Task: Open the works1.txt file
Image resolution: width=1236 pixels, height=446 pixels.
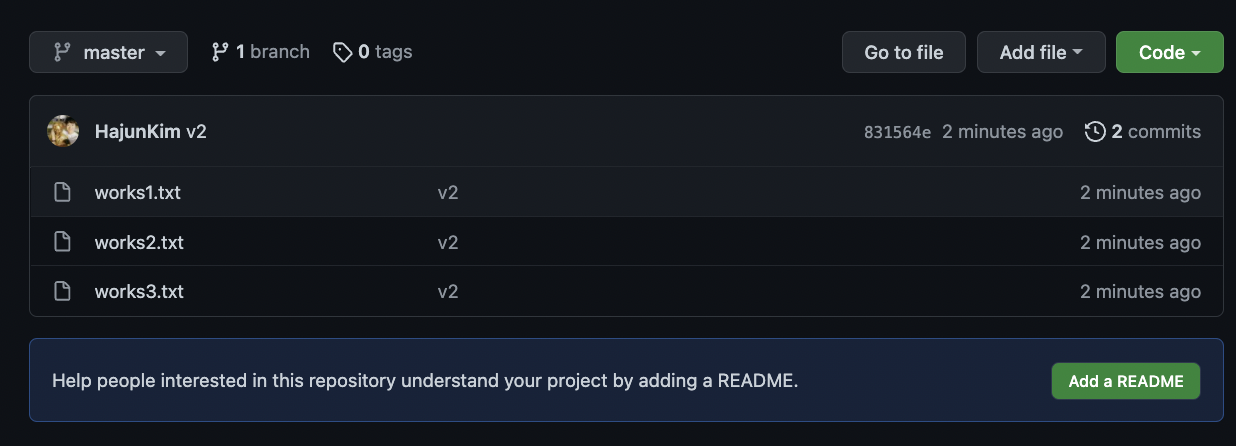Action: coord(138,192)
